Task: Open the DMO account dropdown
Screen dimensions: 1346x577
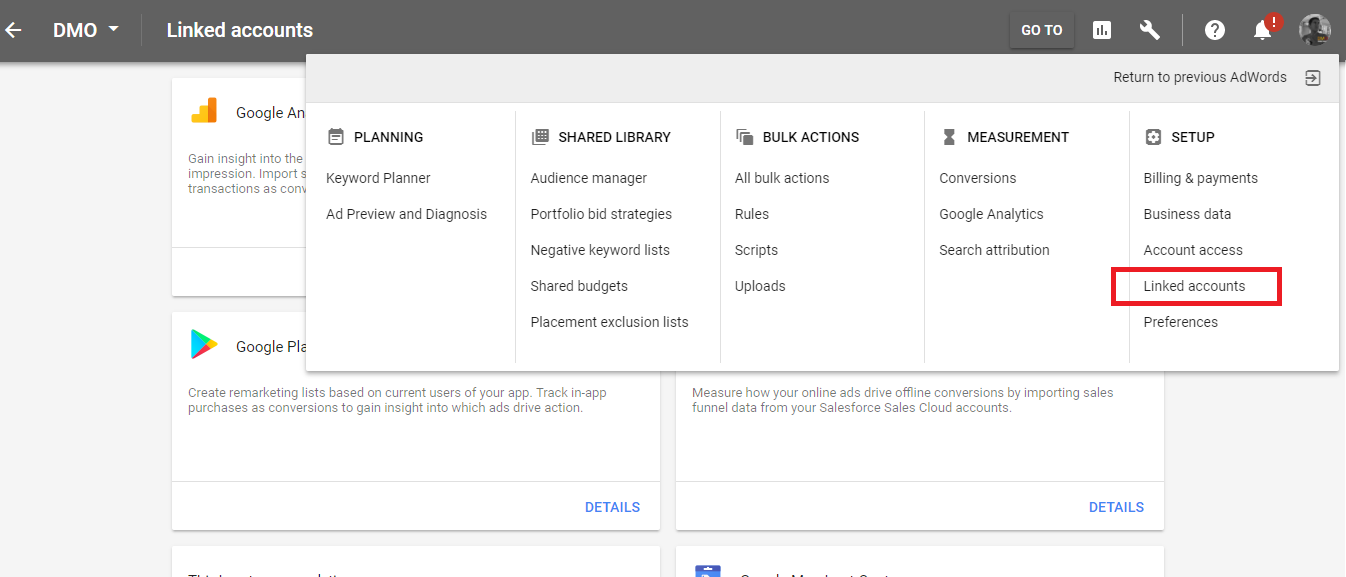Action: [x=86, y=30]
